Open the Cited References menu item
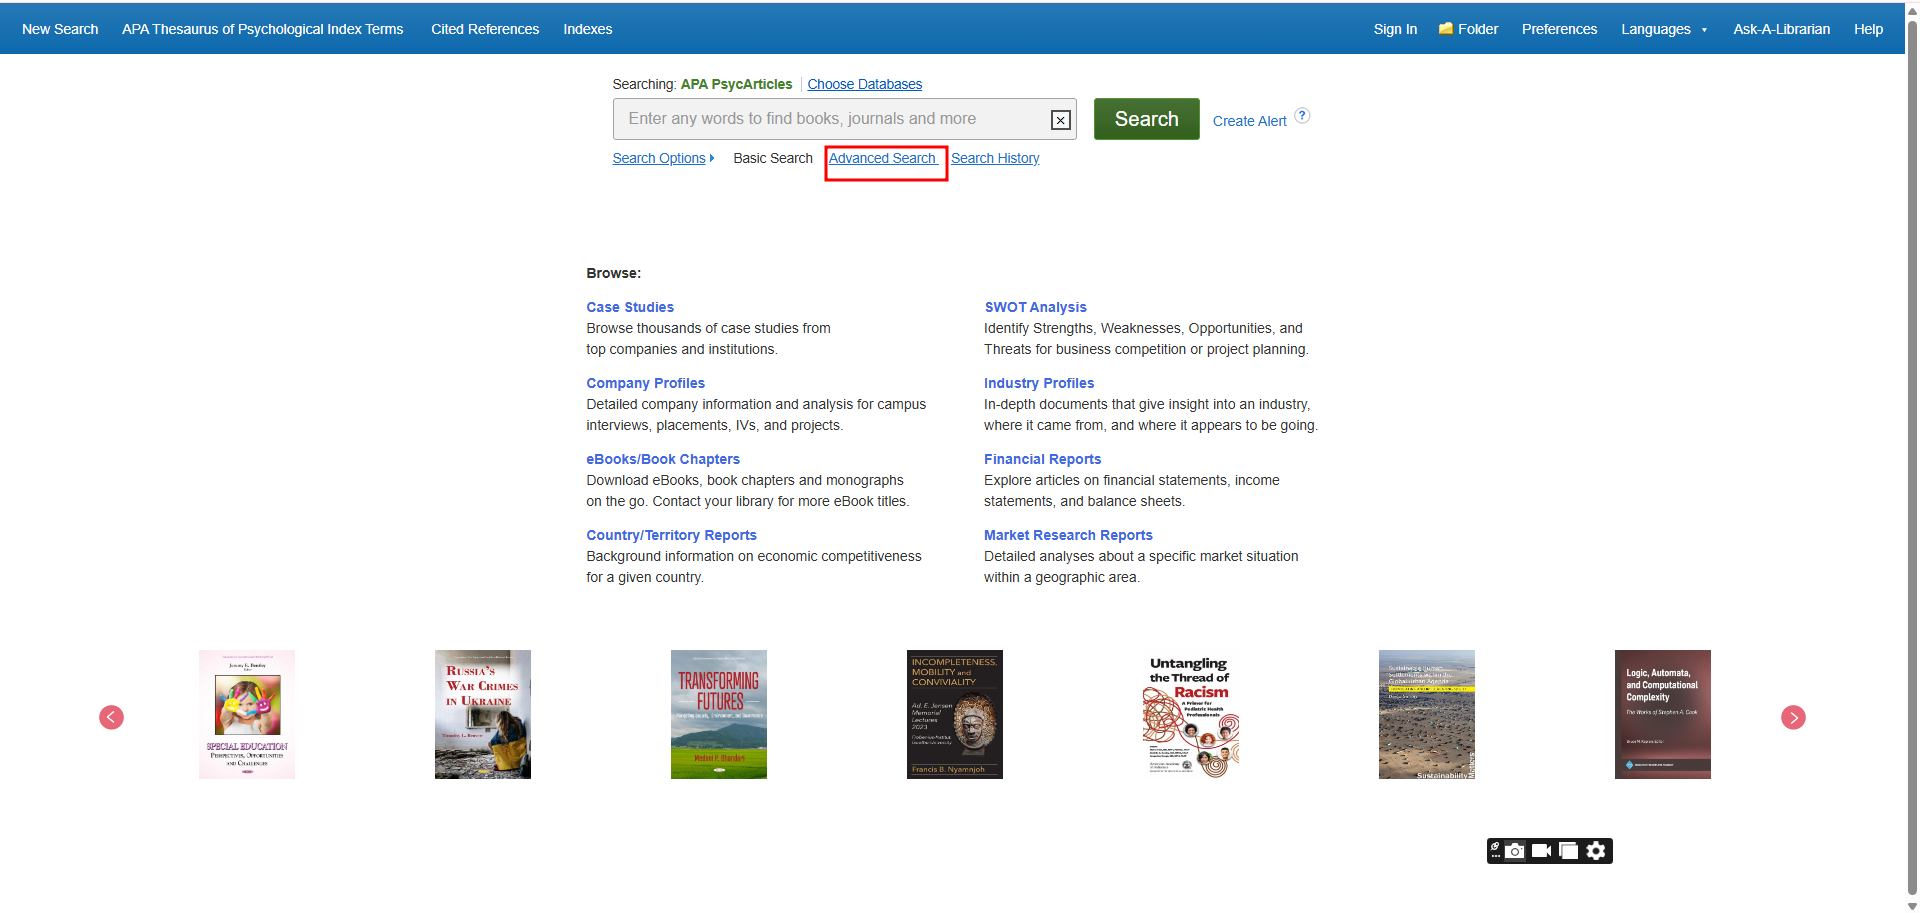This screenshot has width=1920, height=913. (485, 29)
